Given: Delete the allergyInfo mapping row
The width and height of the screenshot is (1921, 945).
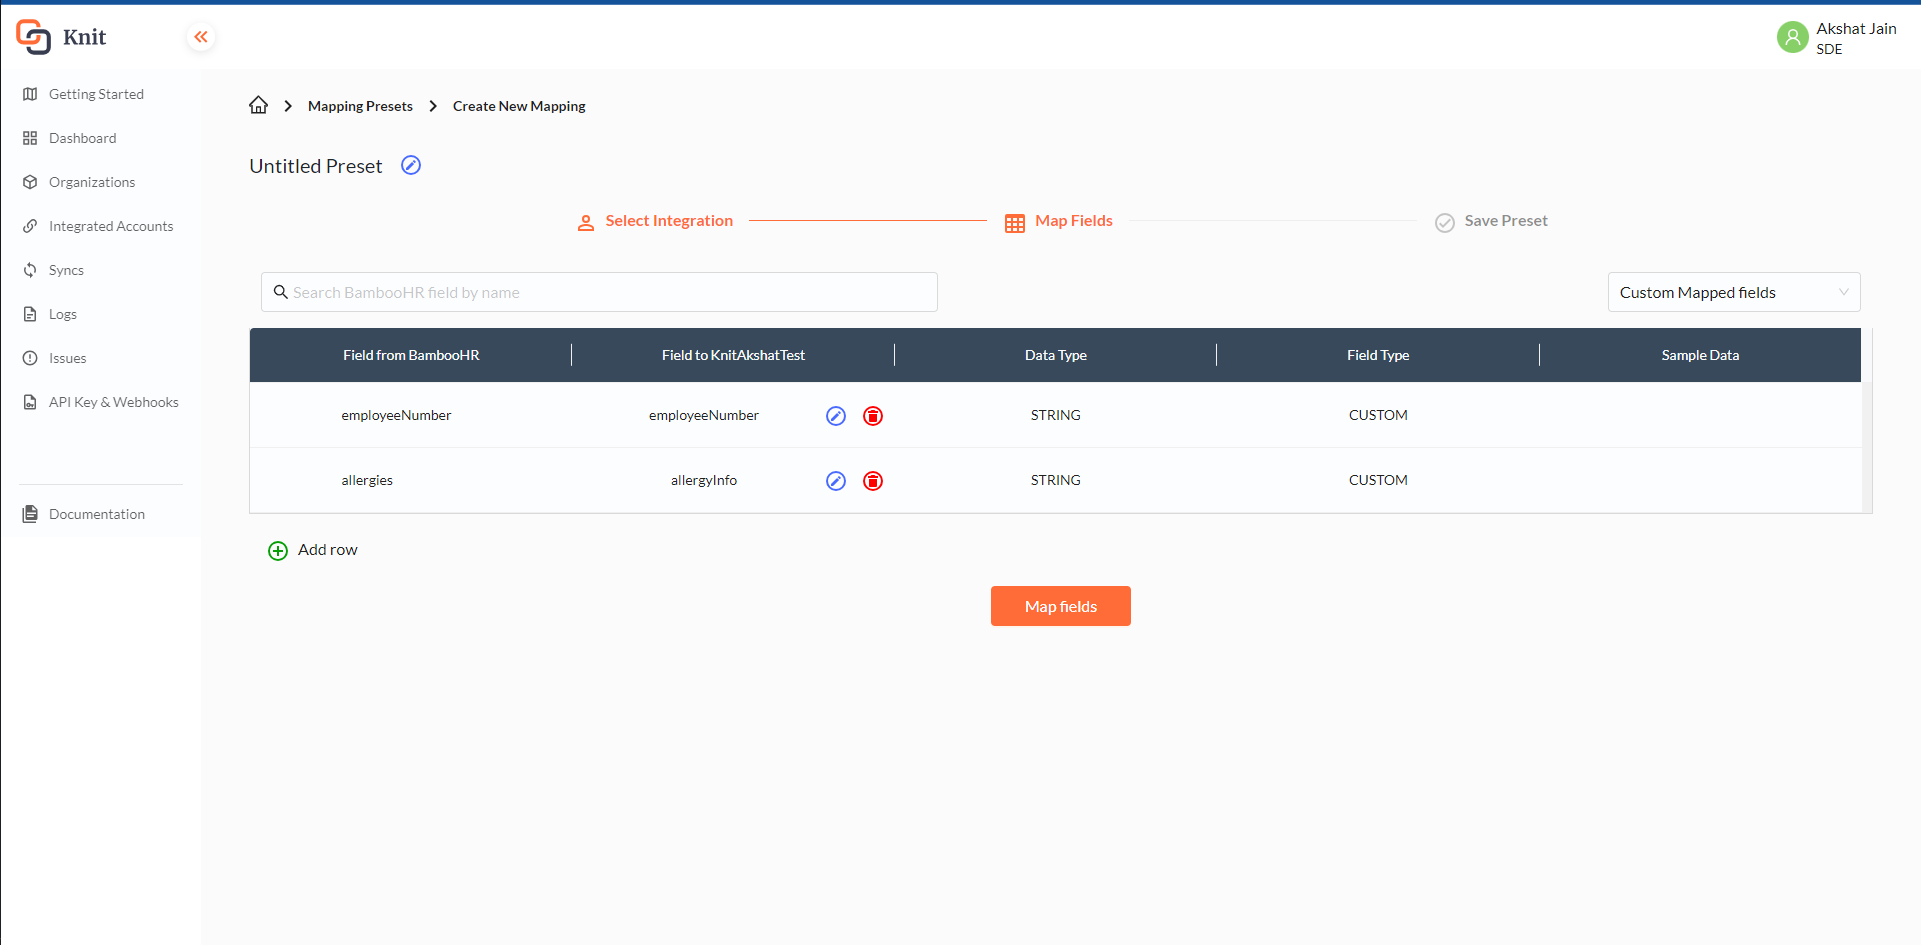Looking at the screenshot, I should [x=873, y=481].
